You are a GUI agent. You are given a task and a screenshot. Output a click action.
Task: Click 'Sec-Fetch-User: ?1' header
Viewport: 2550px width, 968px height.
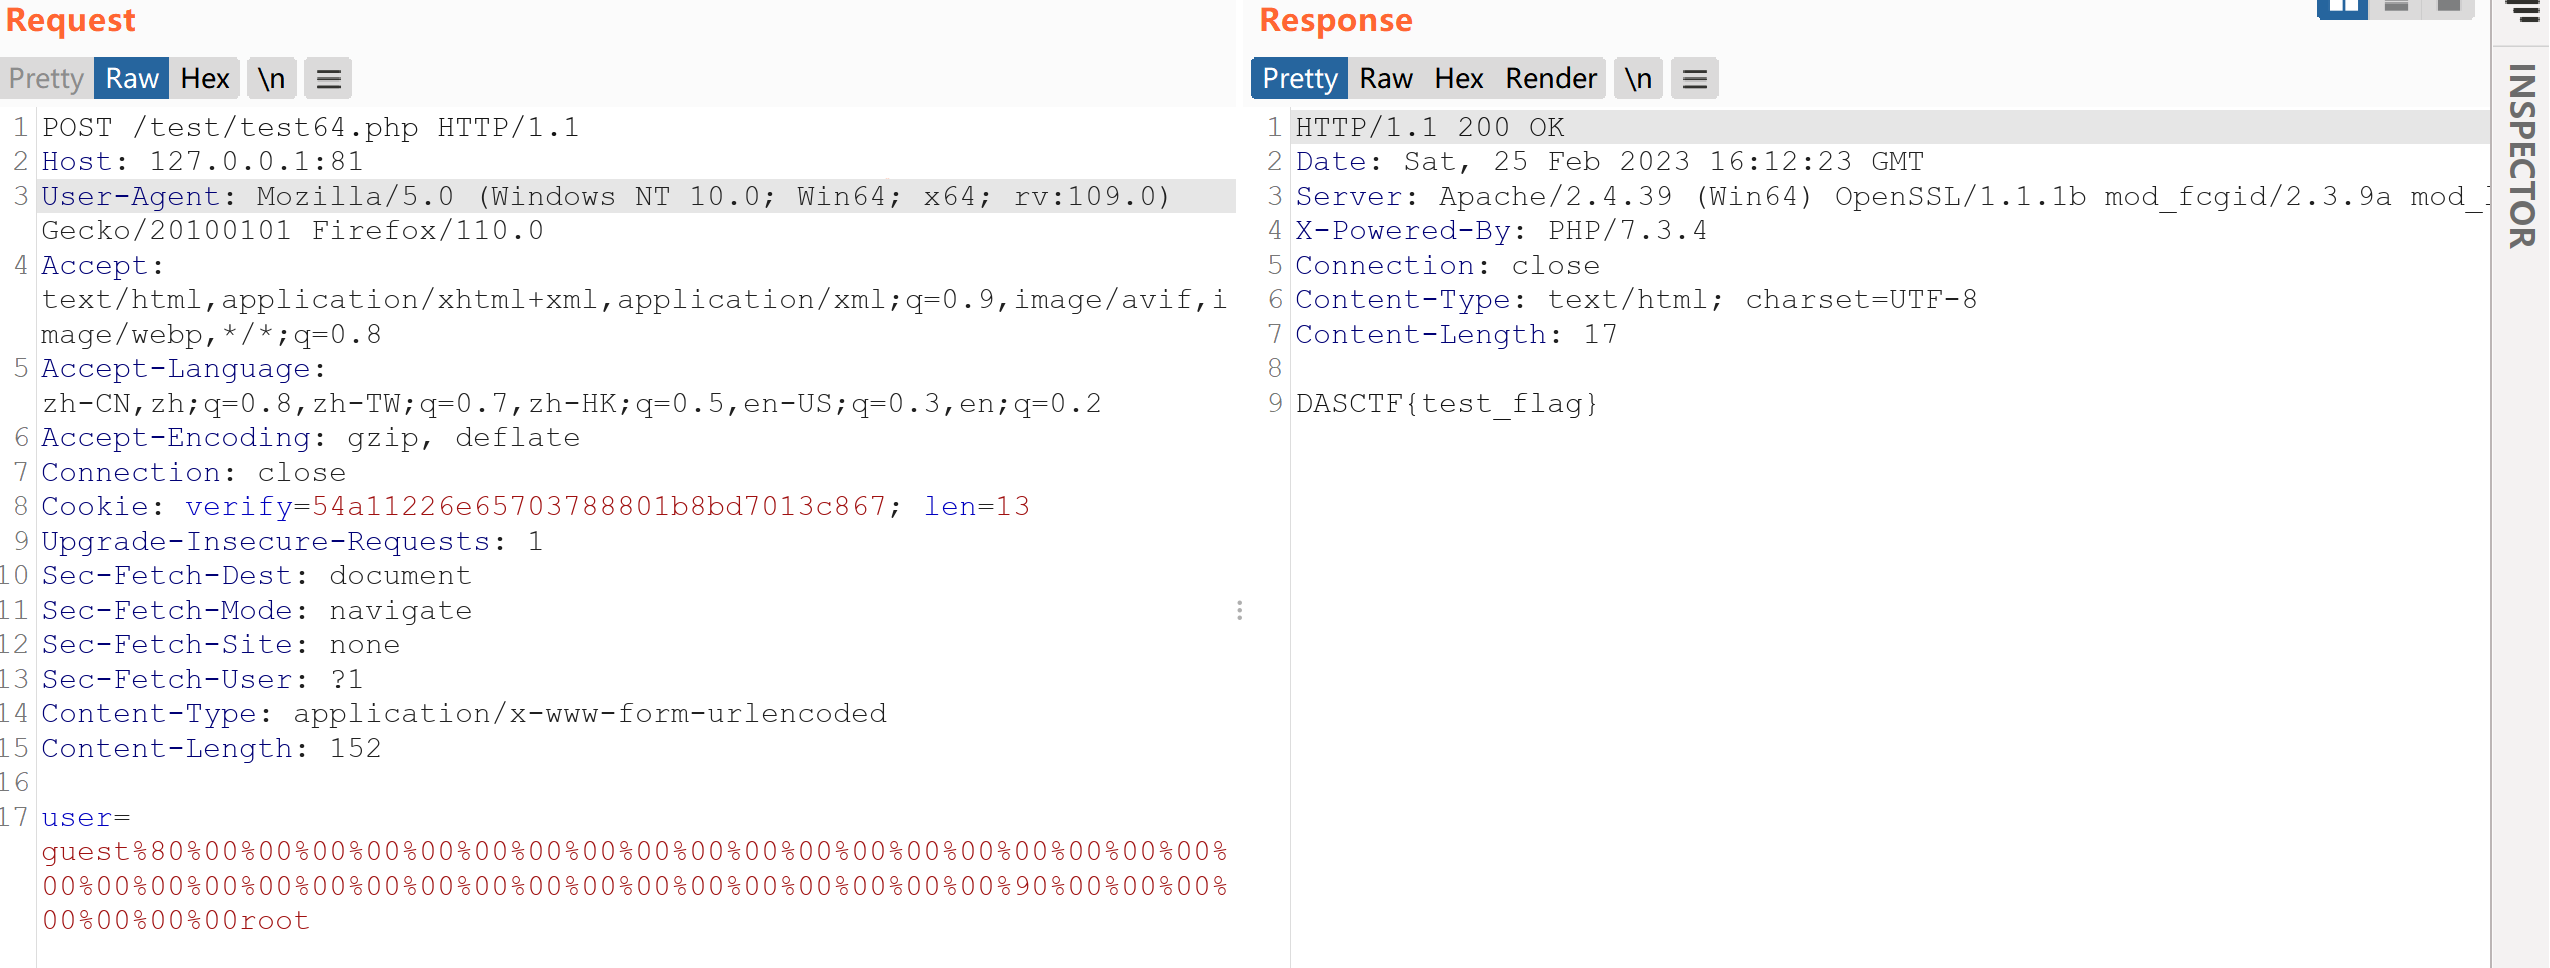coord(202,680)
